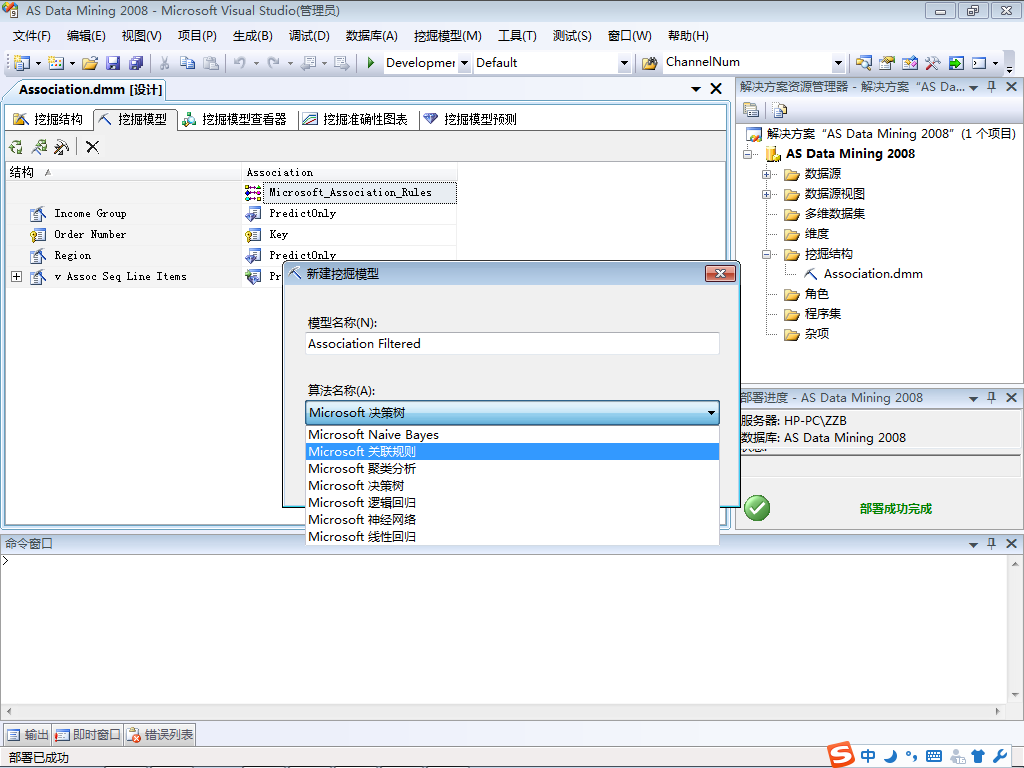
Task: Choose Microsoft 神经网络 algorithm
Action: coord(512,519)
